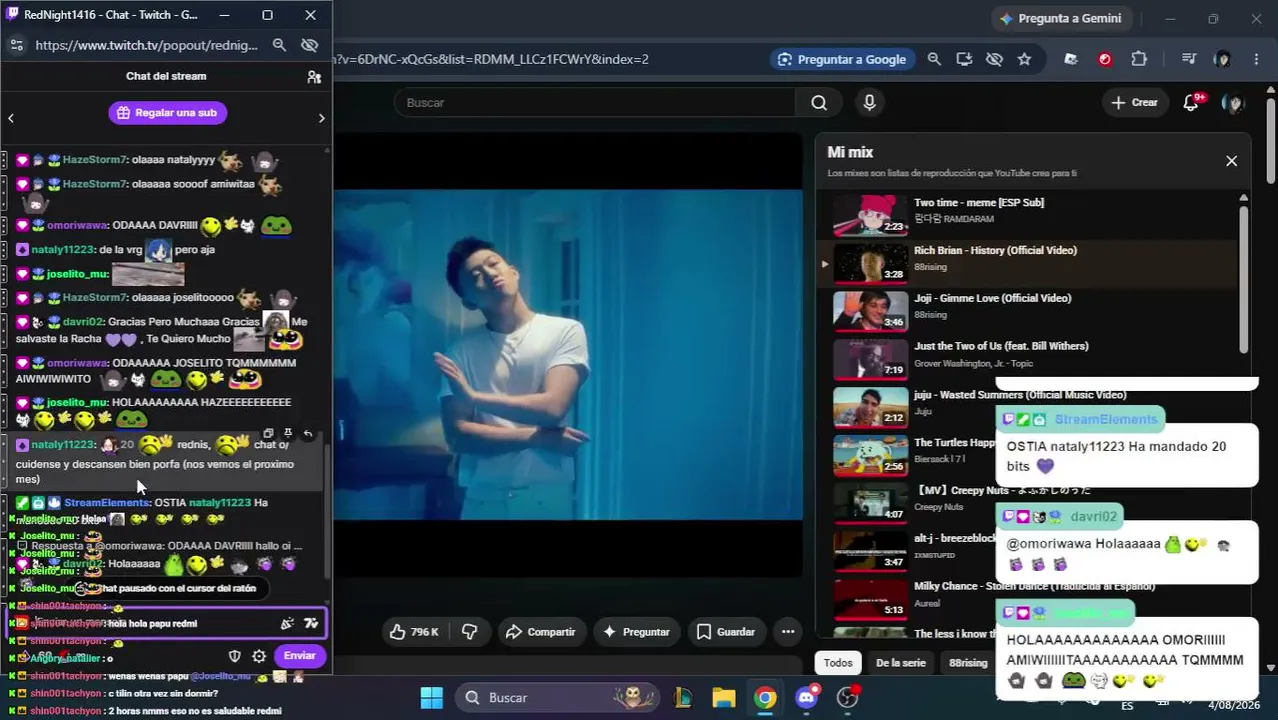Click the Twitch chat scrollbar
The image size is (1278, 720).
(x=327, y=510)
